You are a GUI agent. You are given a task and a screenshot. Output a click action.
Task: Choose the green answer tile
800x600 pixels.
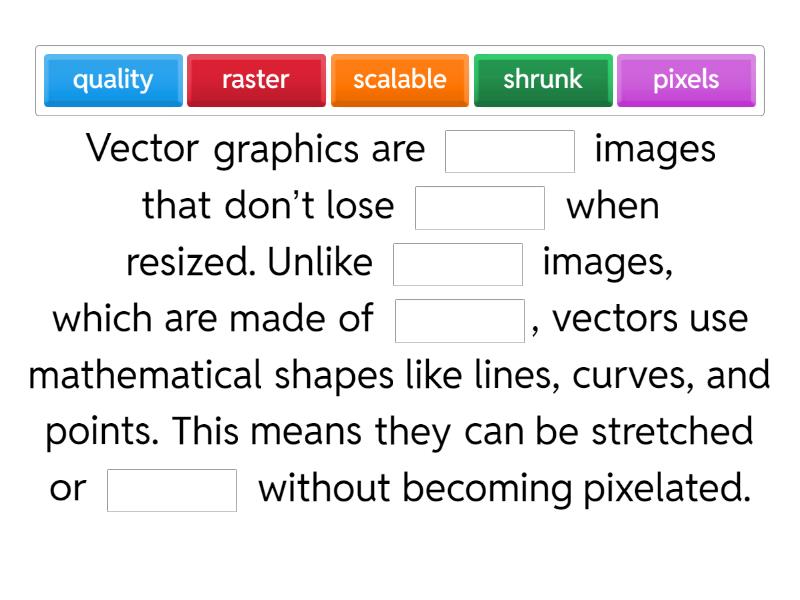click(x=543, y=80)
